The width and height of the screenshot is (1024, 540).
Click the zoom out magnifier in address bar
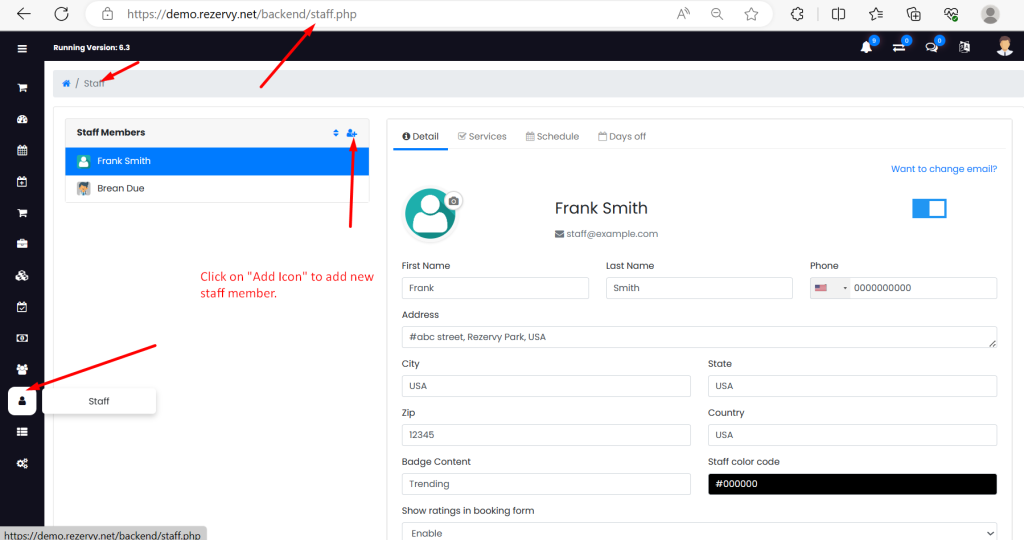[x=717, y=14]
